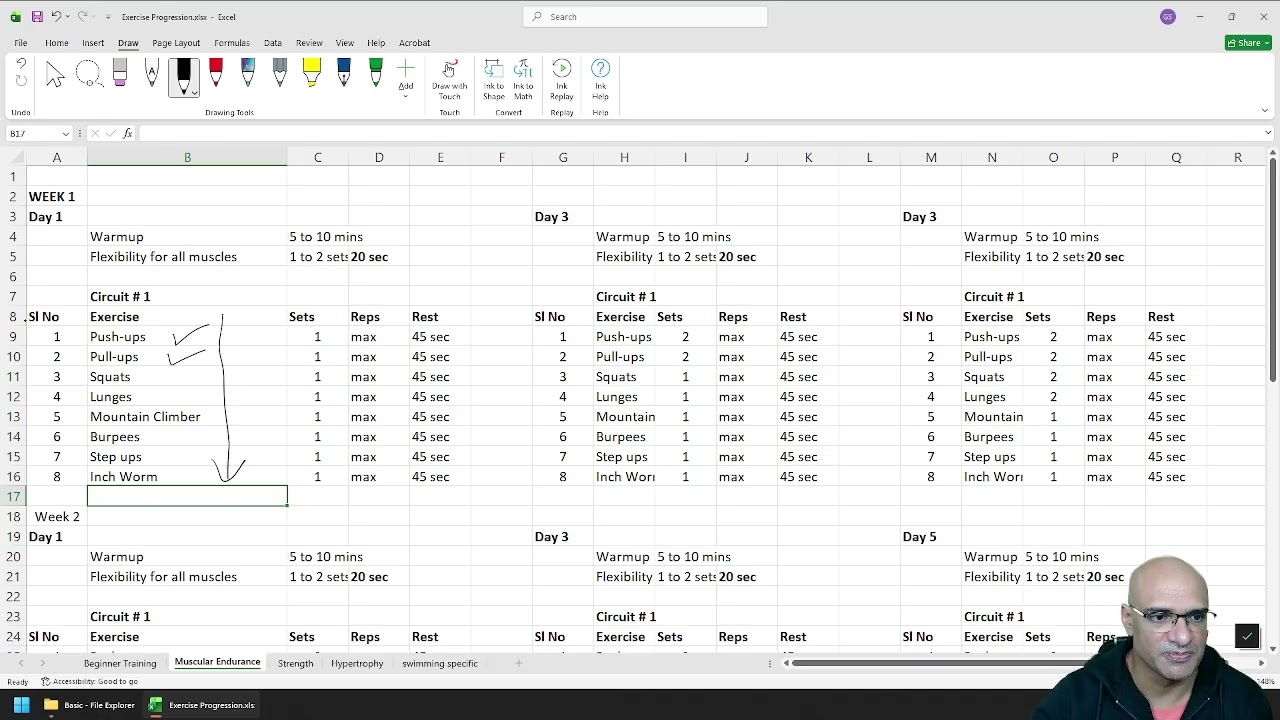Click the Undo arrow in quick access toolbar
Viewport: 1280px width, 720px height.
[x=56, y=17]
